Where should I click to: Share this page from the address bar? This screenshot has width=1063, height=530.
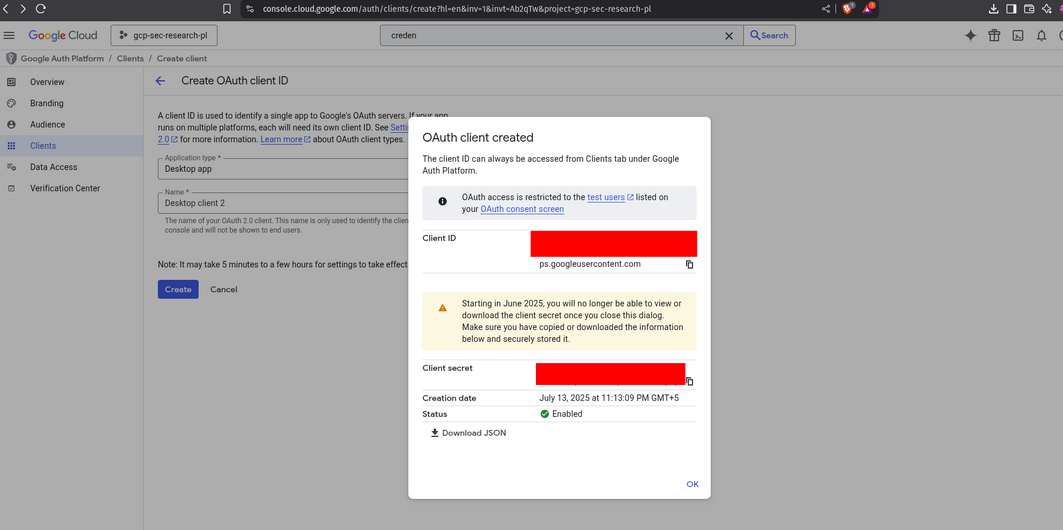[x=826, y=9]
